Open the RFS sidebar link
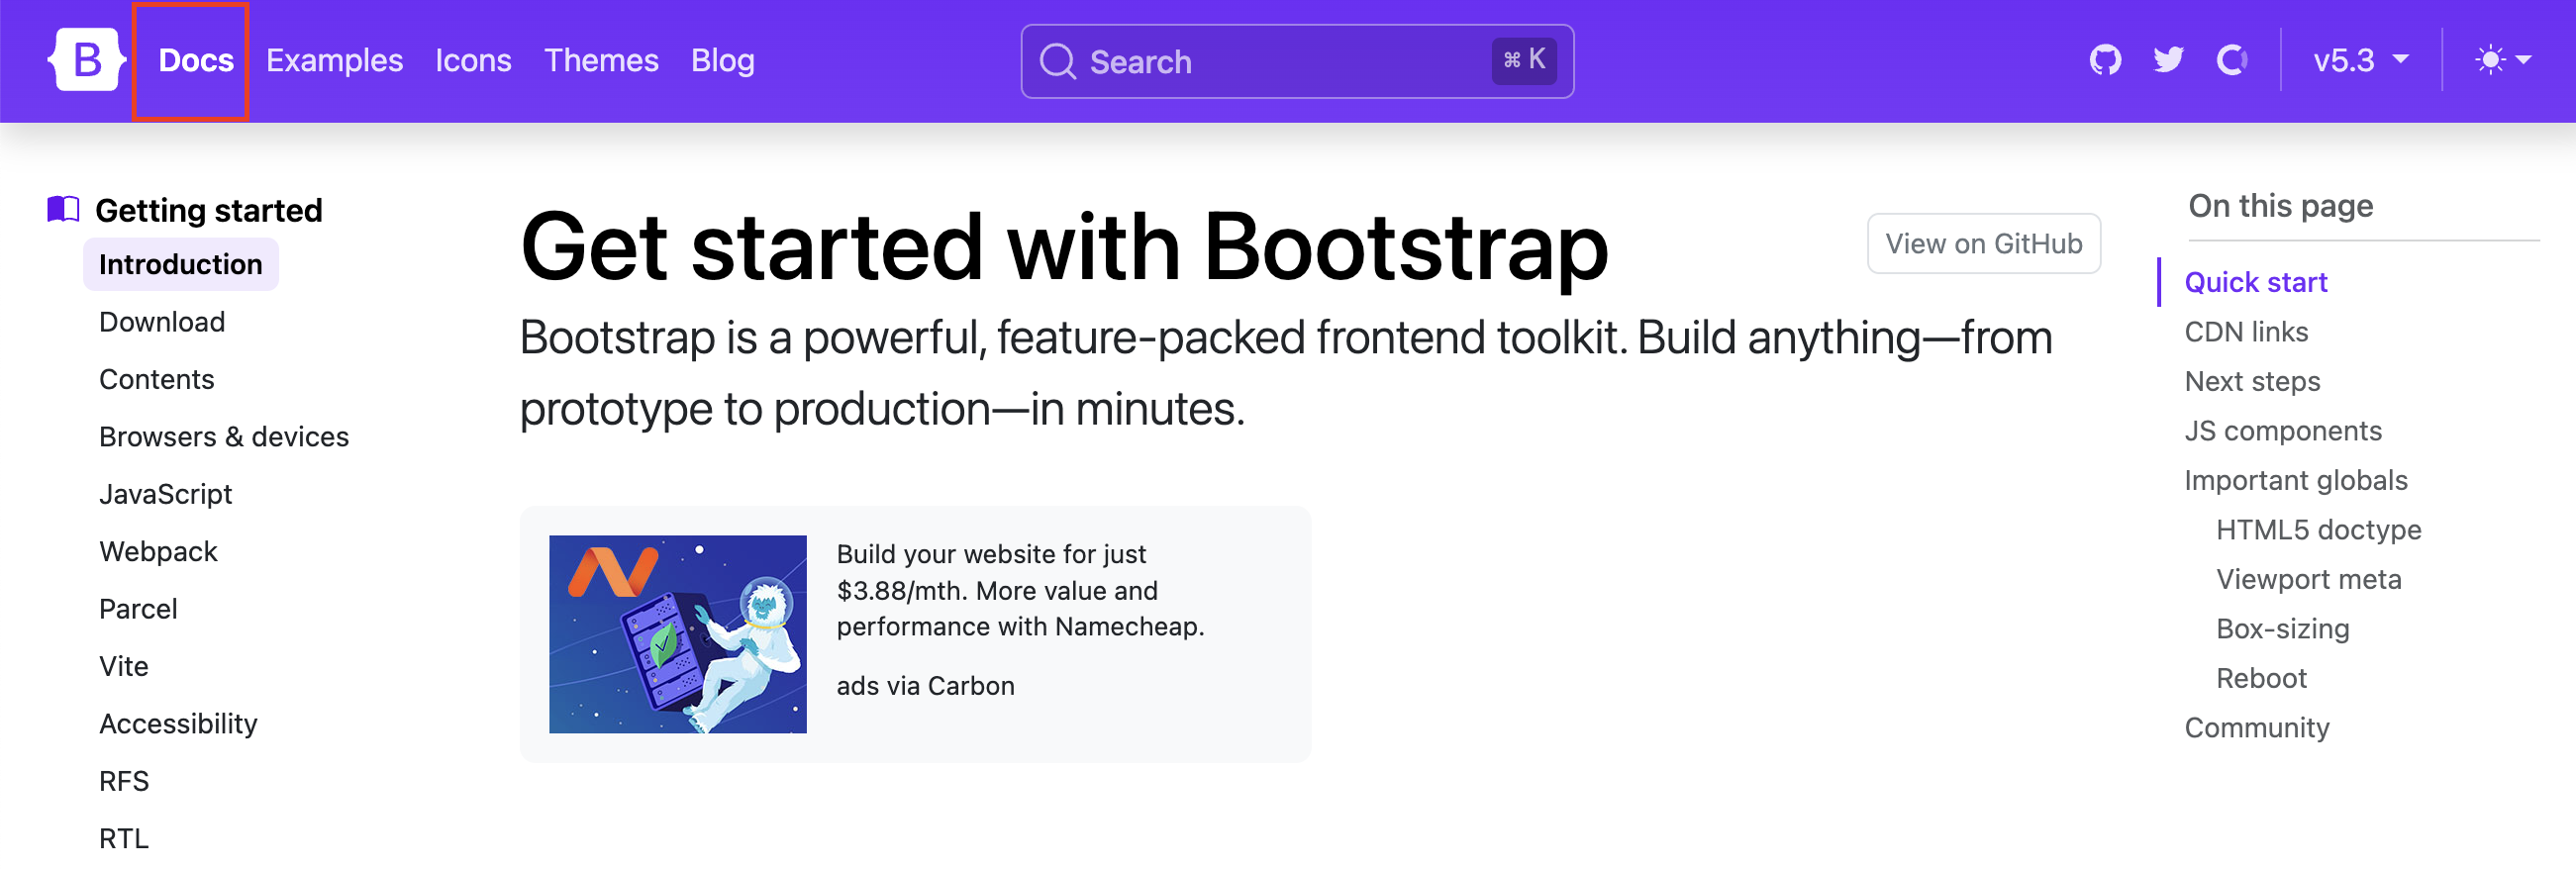This screenshot has width=2576, height=869. (124, 780)
